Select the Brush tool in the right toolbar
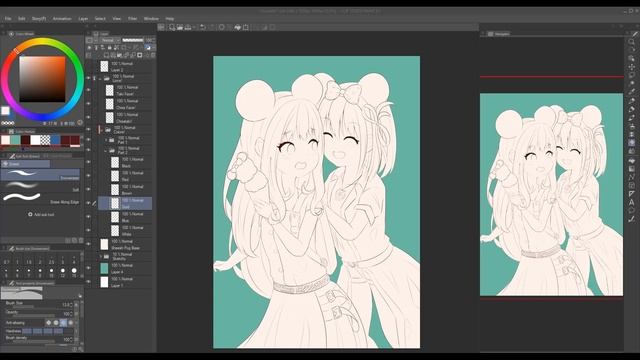This screenshot has width=640, height=360. click(x=631, y=118)
